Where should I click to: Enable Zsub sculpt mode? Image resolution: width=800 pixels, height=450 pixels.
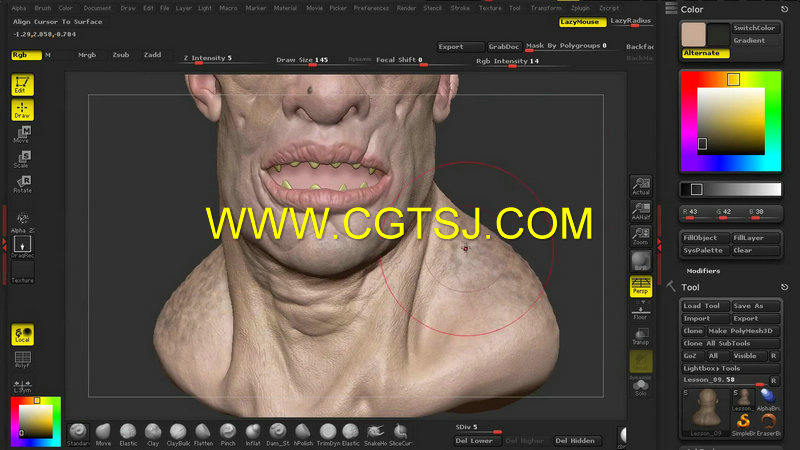tap(121, 55)
